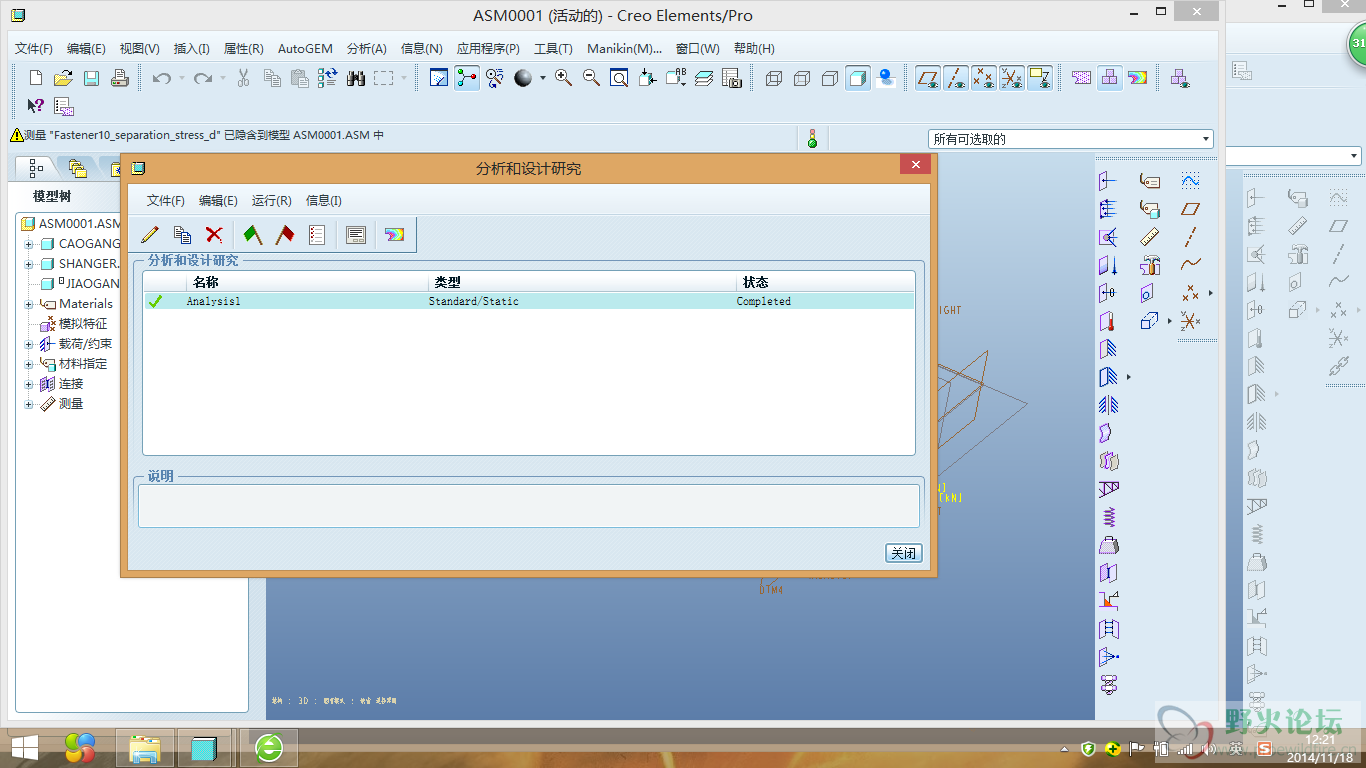Click the Windows Start button
Viewport: 1366px width, 768px height.
click(24, 748)
